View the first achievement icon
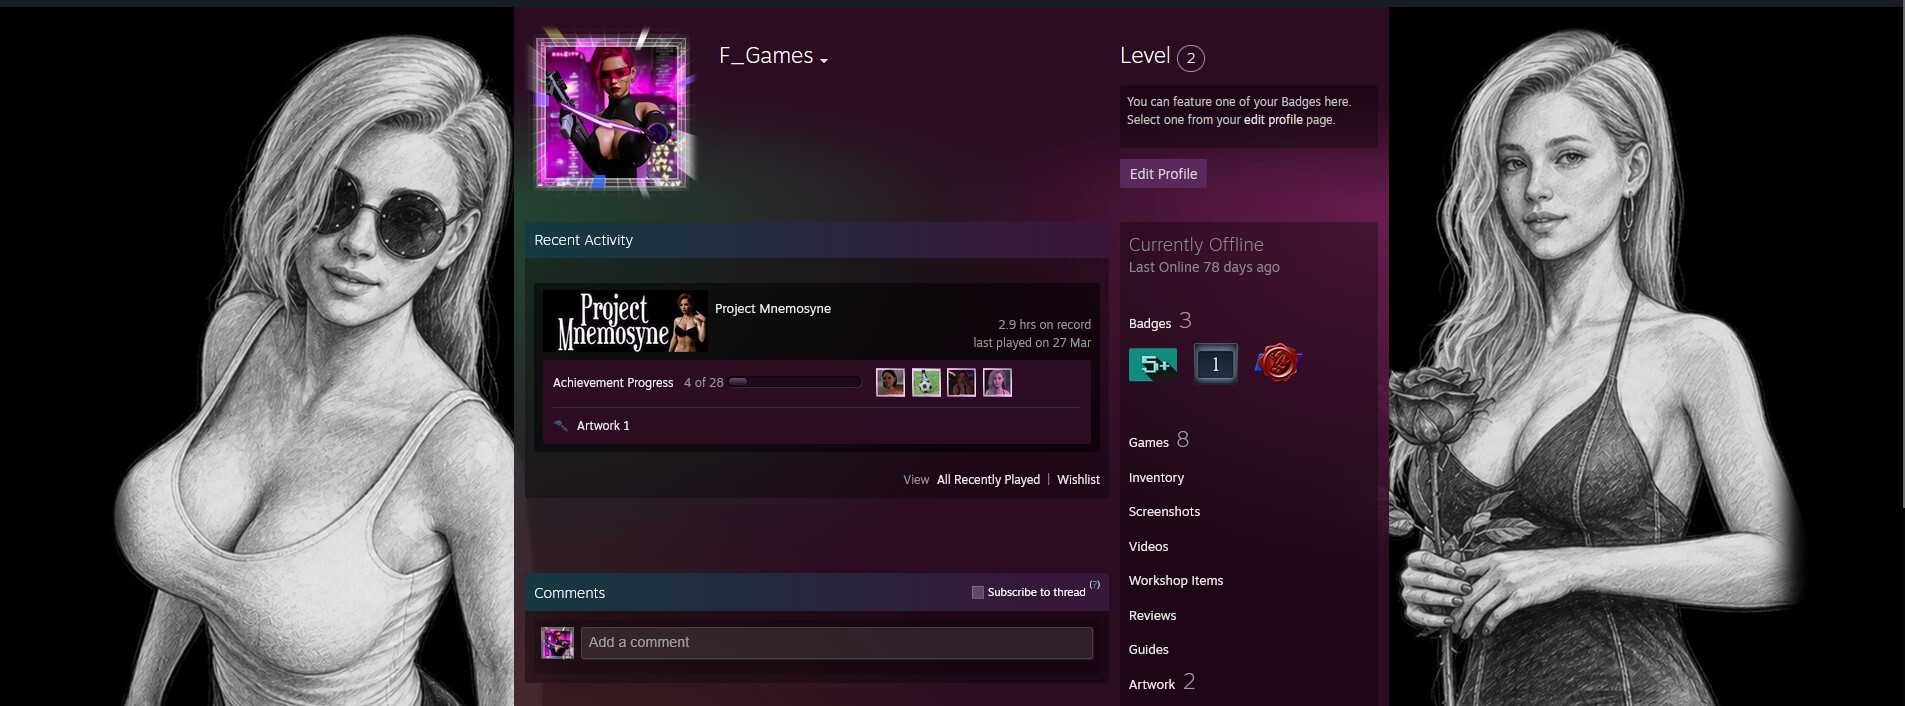1905x706 pixels. tap(890, 382)
